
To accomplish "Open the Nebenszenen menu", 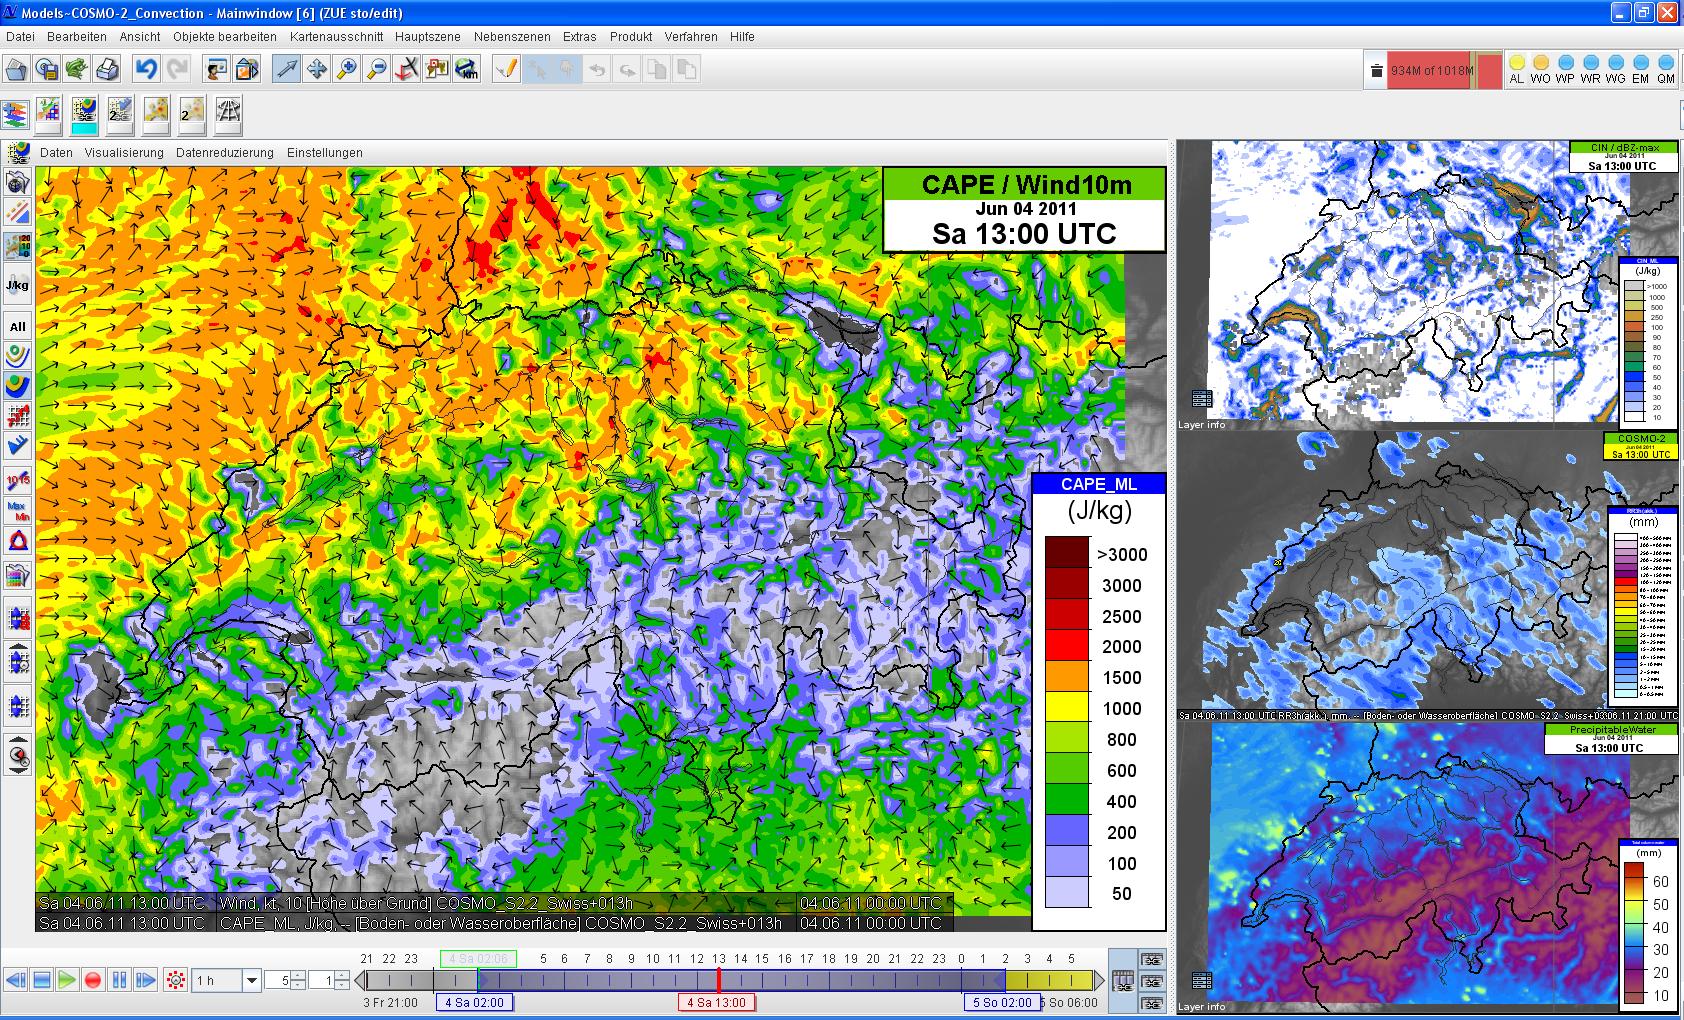I will [512, 37].
